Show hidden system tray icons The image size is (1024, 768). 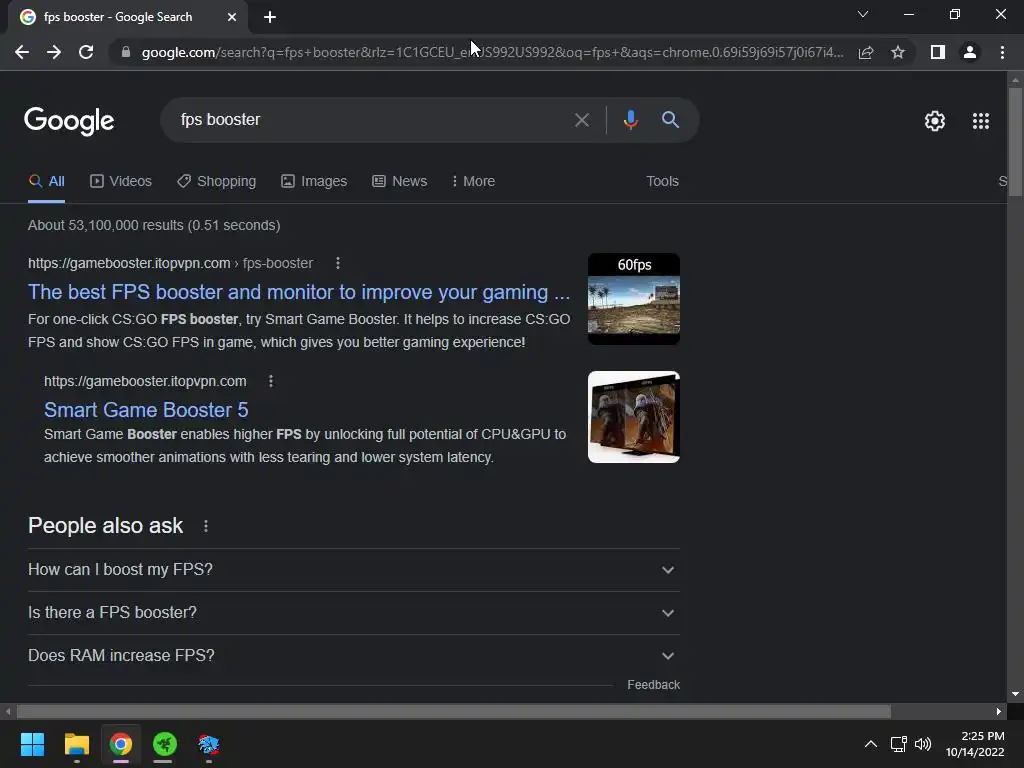tap(871, 744)
